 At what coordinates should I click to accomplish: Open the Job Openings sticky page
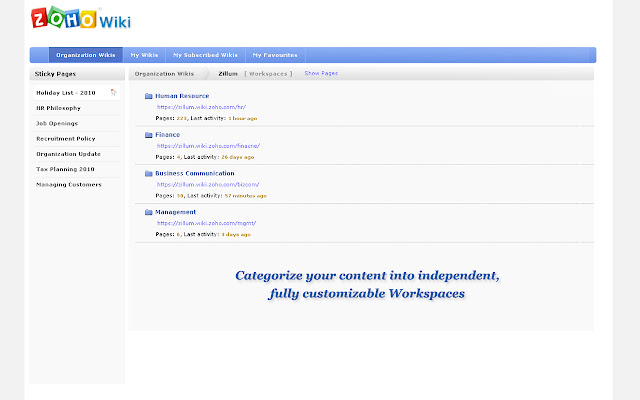point(57,123)
